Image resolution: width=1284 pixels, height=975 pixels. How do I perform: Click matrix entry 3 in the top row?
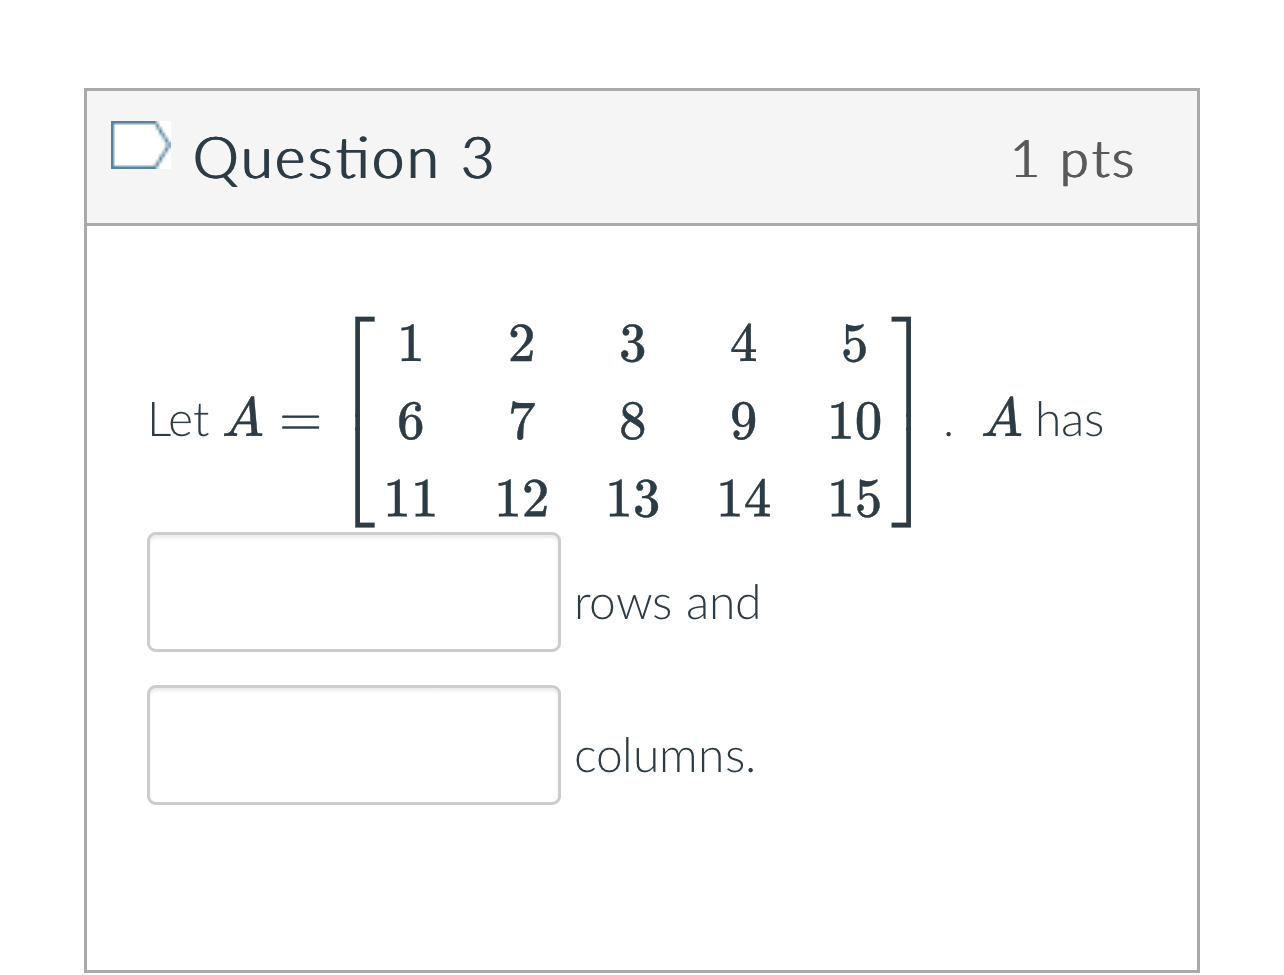coord(632,343)
